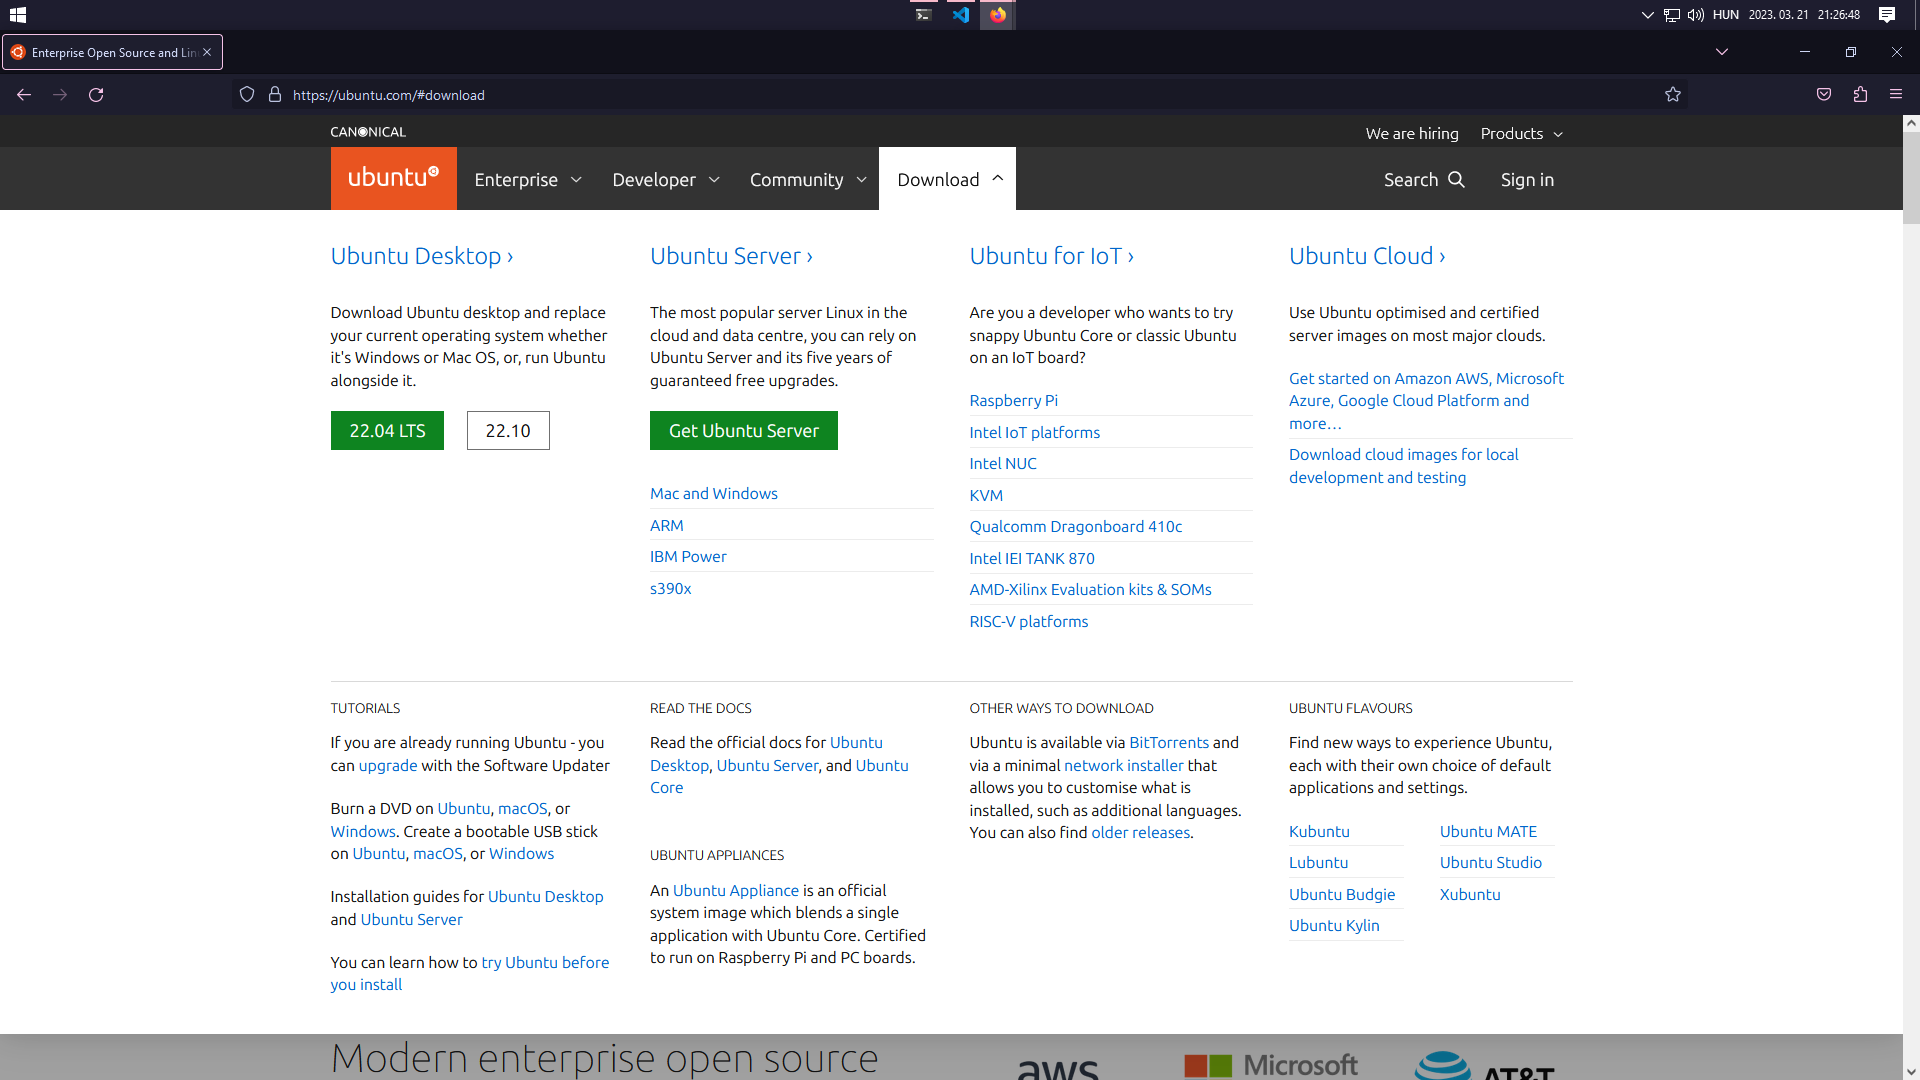The width and height of the screenshot is (1920, 1080).
Task: Open the Ubuntu Desktop heading link
Action: [x=422, y=256]
